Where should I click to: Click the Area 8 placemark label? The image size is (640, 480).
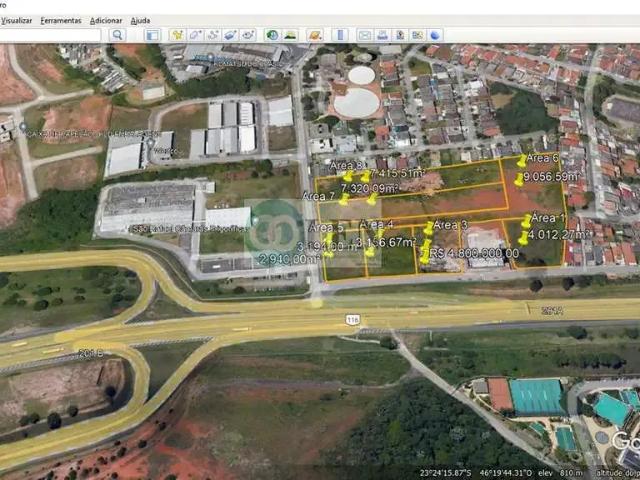[x=346, y=165]
